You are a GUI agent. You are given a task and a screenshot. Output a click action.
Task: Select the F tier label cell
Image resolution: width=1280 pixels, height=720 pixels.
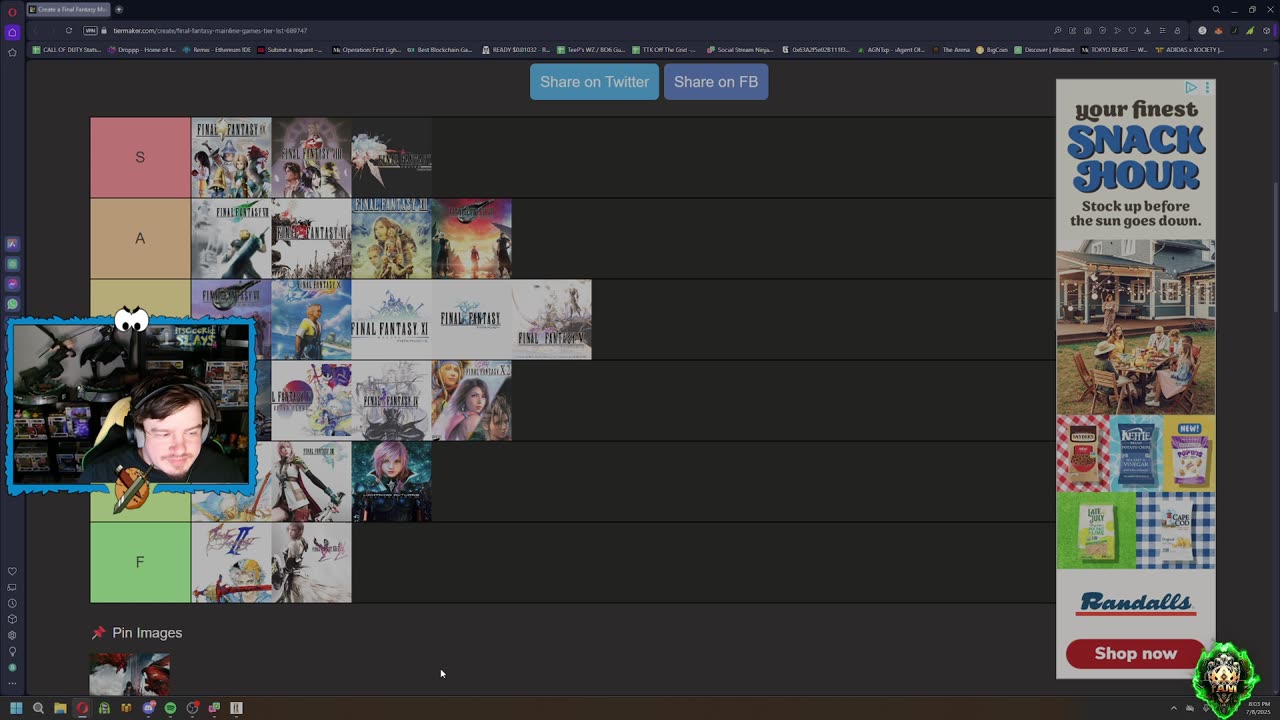click(140, 562)
